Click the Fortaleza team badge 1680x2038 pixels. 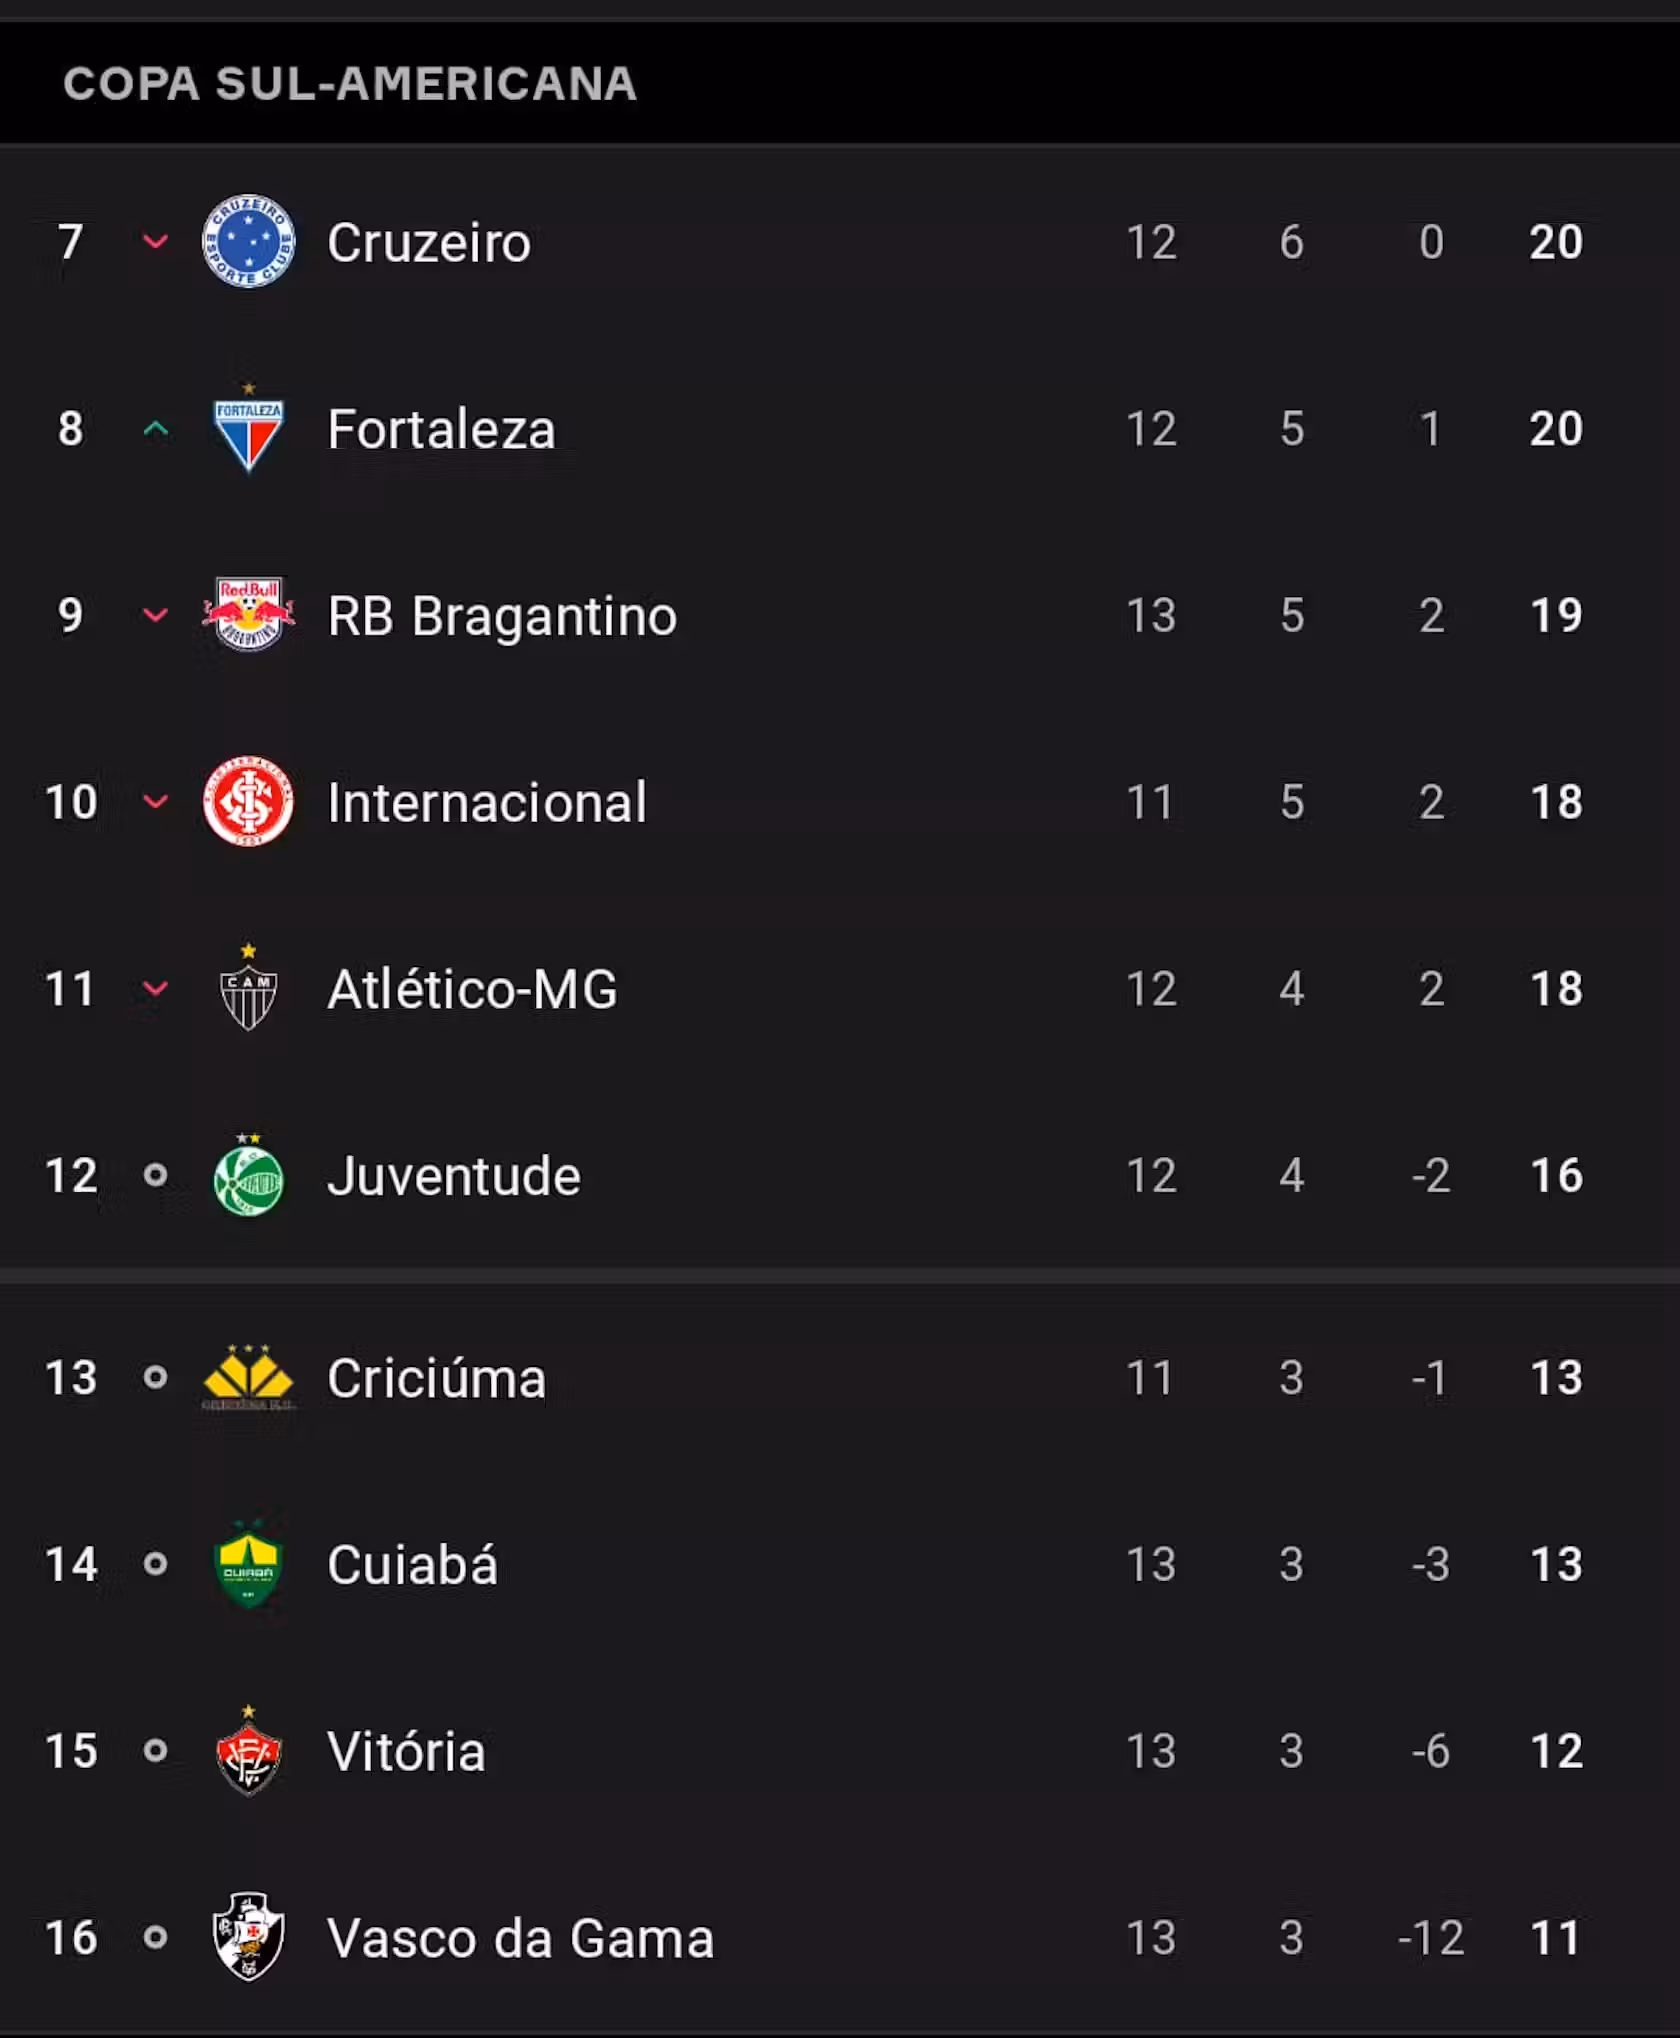tap(248, 428)
